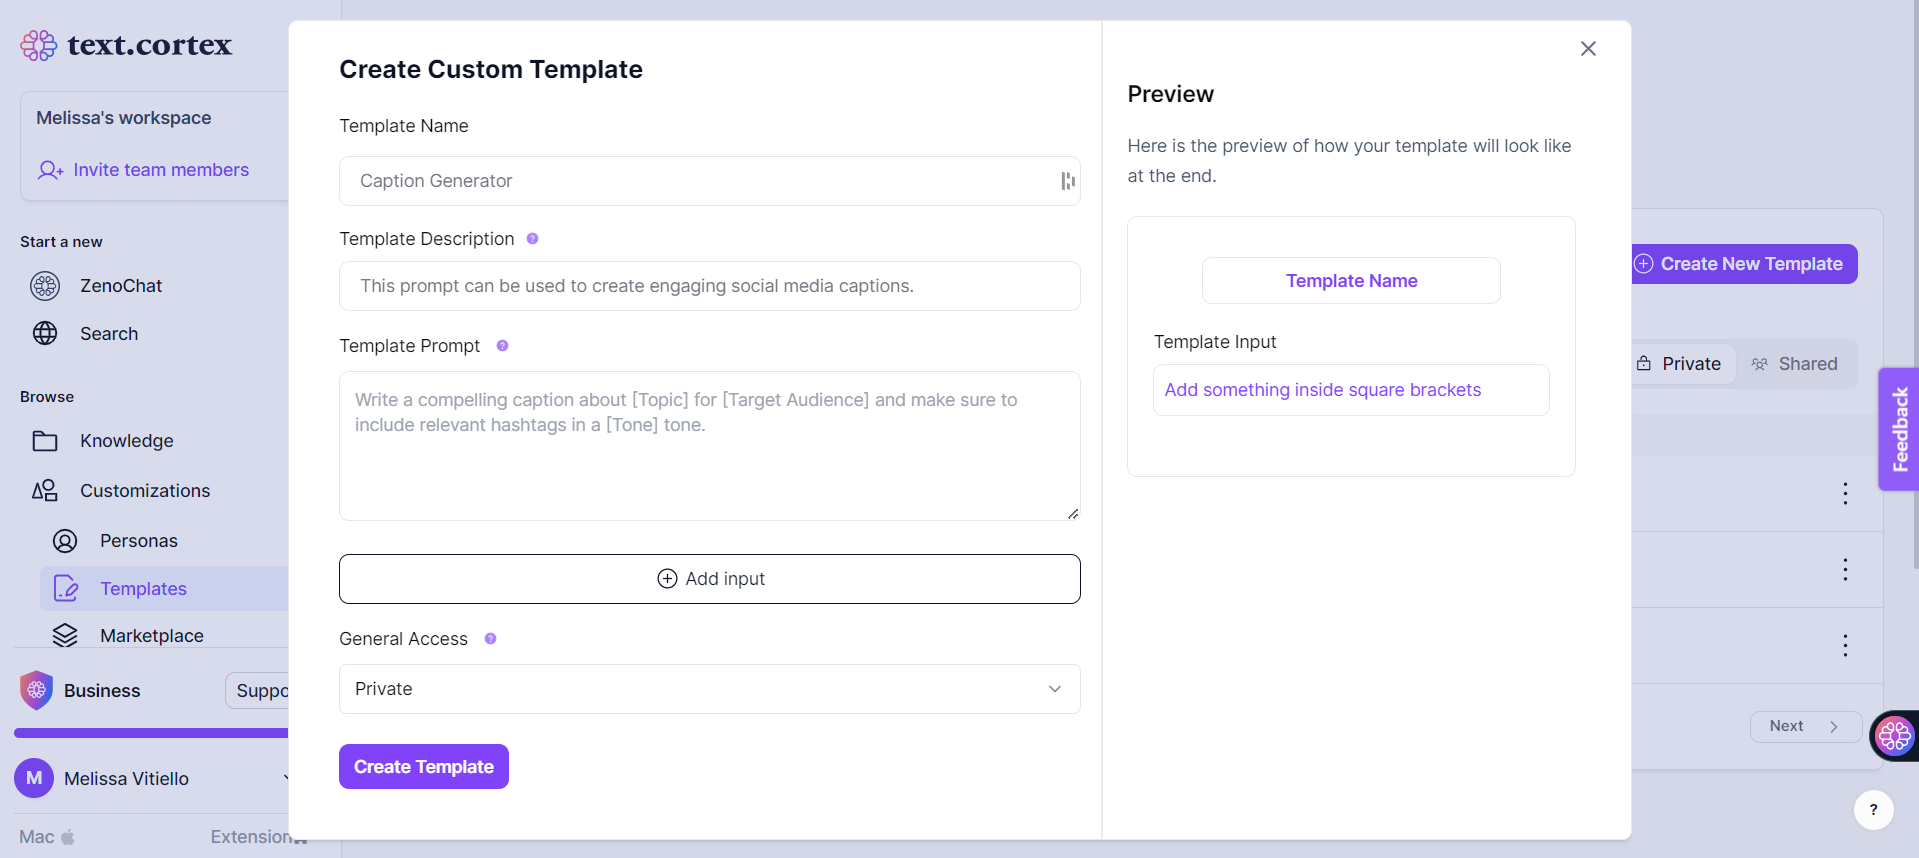Open the Knowledge folder icon
The image size is (1919, 858).
(x=45, y=441)
